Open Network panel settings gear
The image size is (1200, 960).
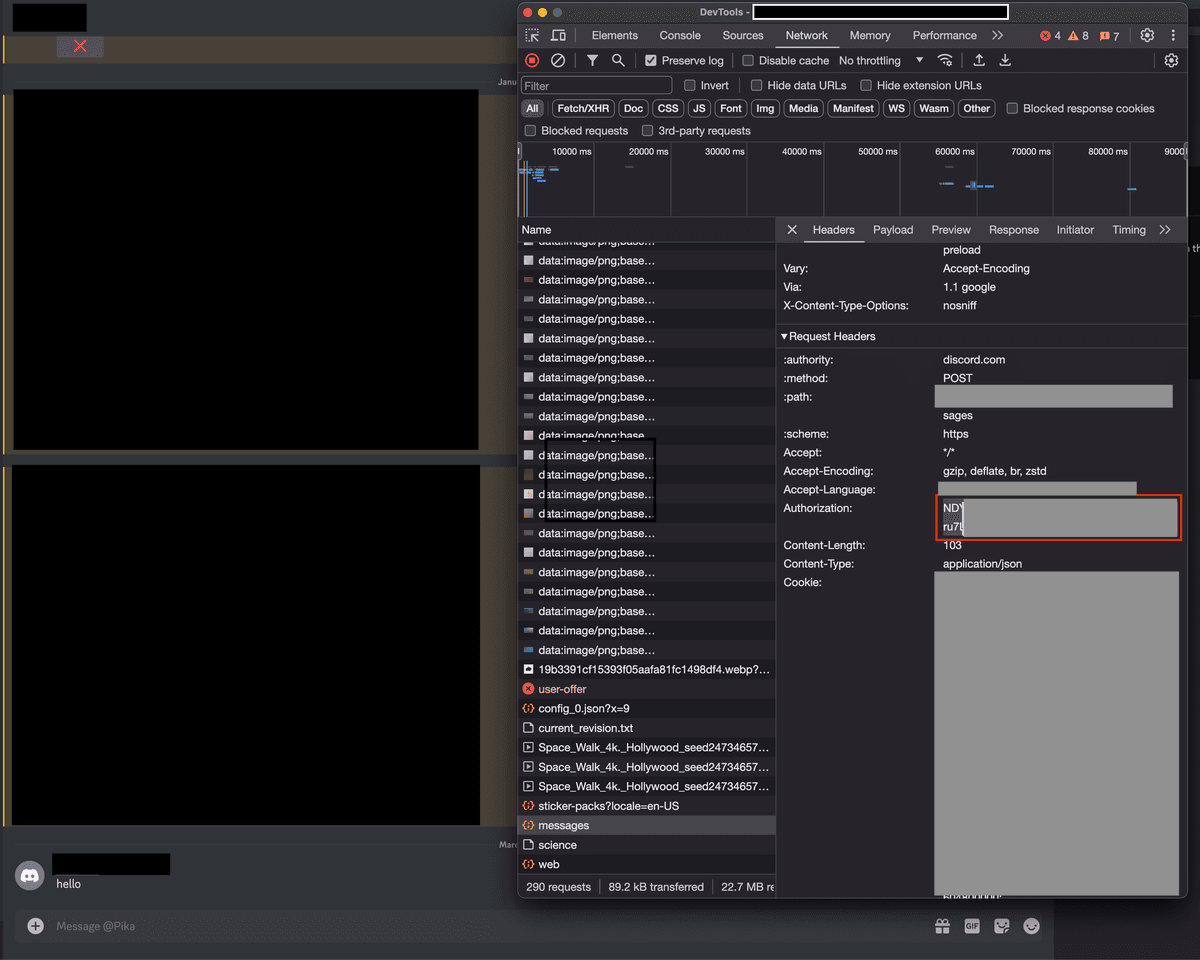(1172, 61)
